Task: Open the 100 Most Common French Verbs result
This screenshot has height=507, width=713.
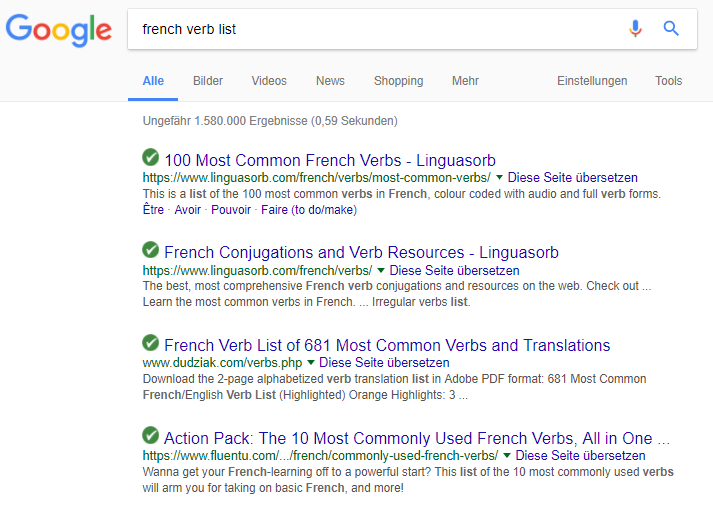Action: [x=329, y=160]
